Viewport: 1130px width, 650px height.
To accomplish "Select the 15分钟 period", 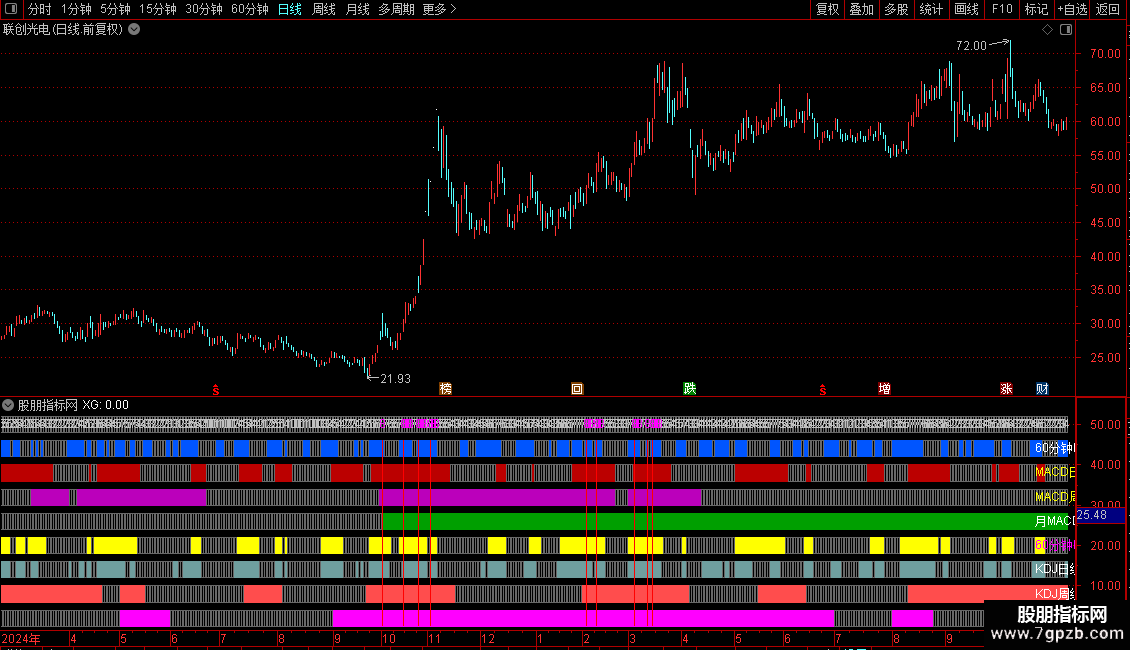I will (x=158, y=9).
